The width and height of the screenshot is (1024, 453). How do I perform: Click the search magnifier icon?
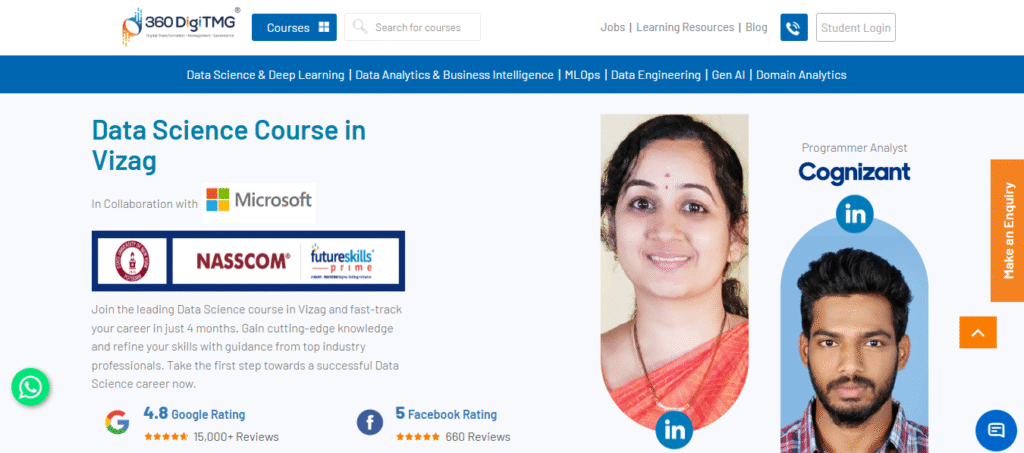360,27
